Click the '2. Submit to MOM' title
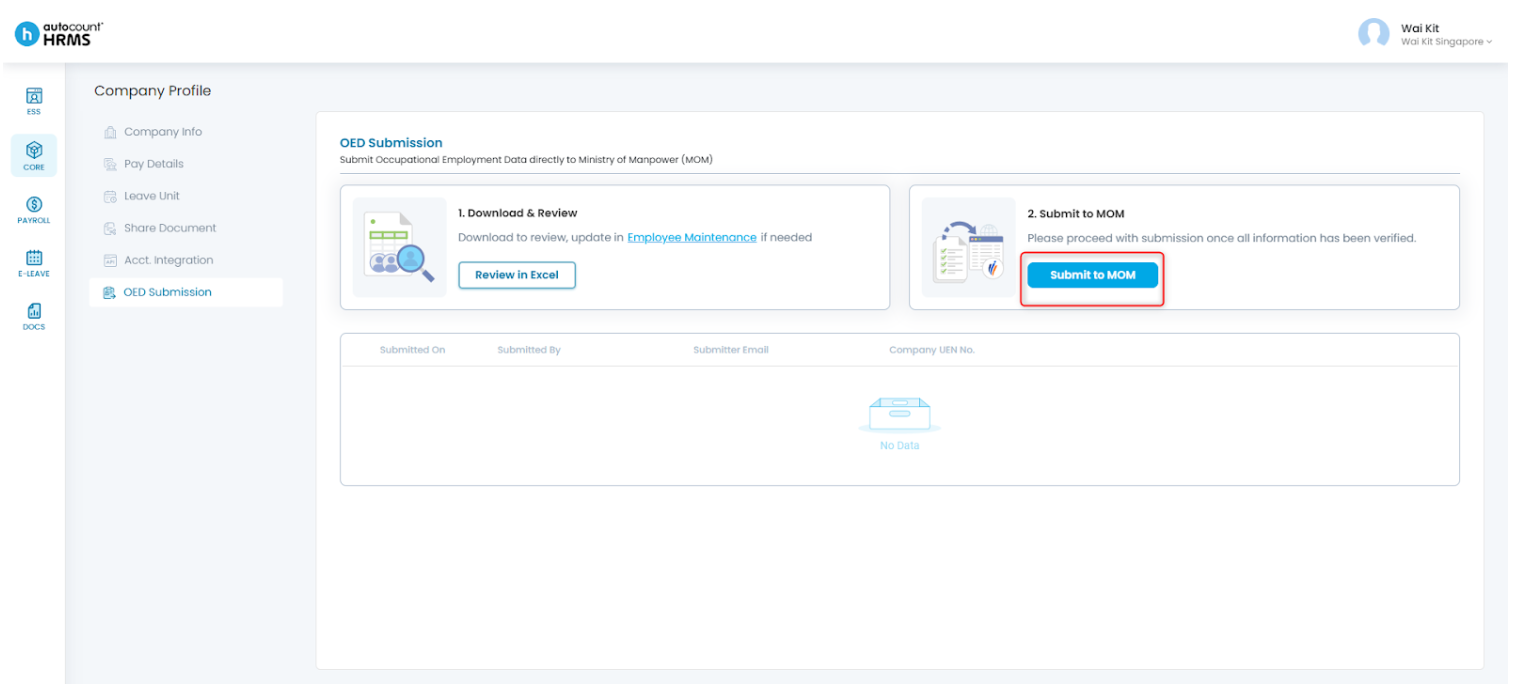Viewport: 1521px width, 684px height. point(1076,214)
